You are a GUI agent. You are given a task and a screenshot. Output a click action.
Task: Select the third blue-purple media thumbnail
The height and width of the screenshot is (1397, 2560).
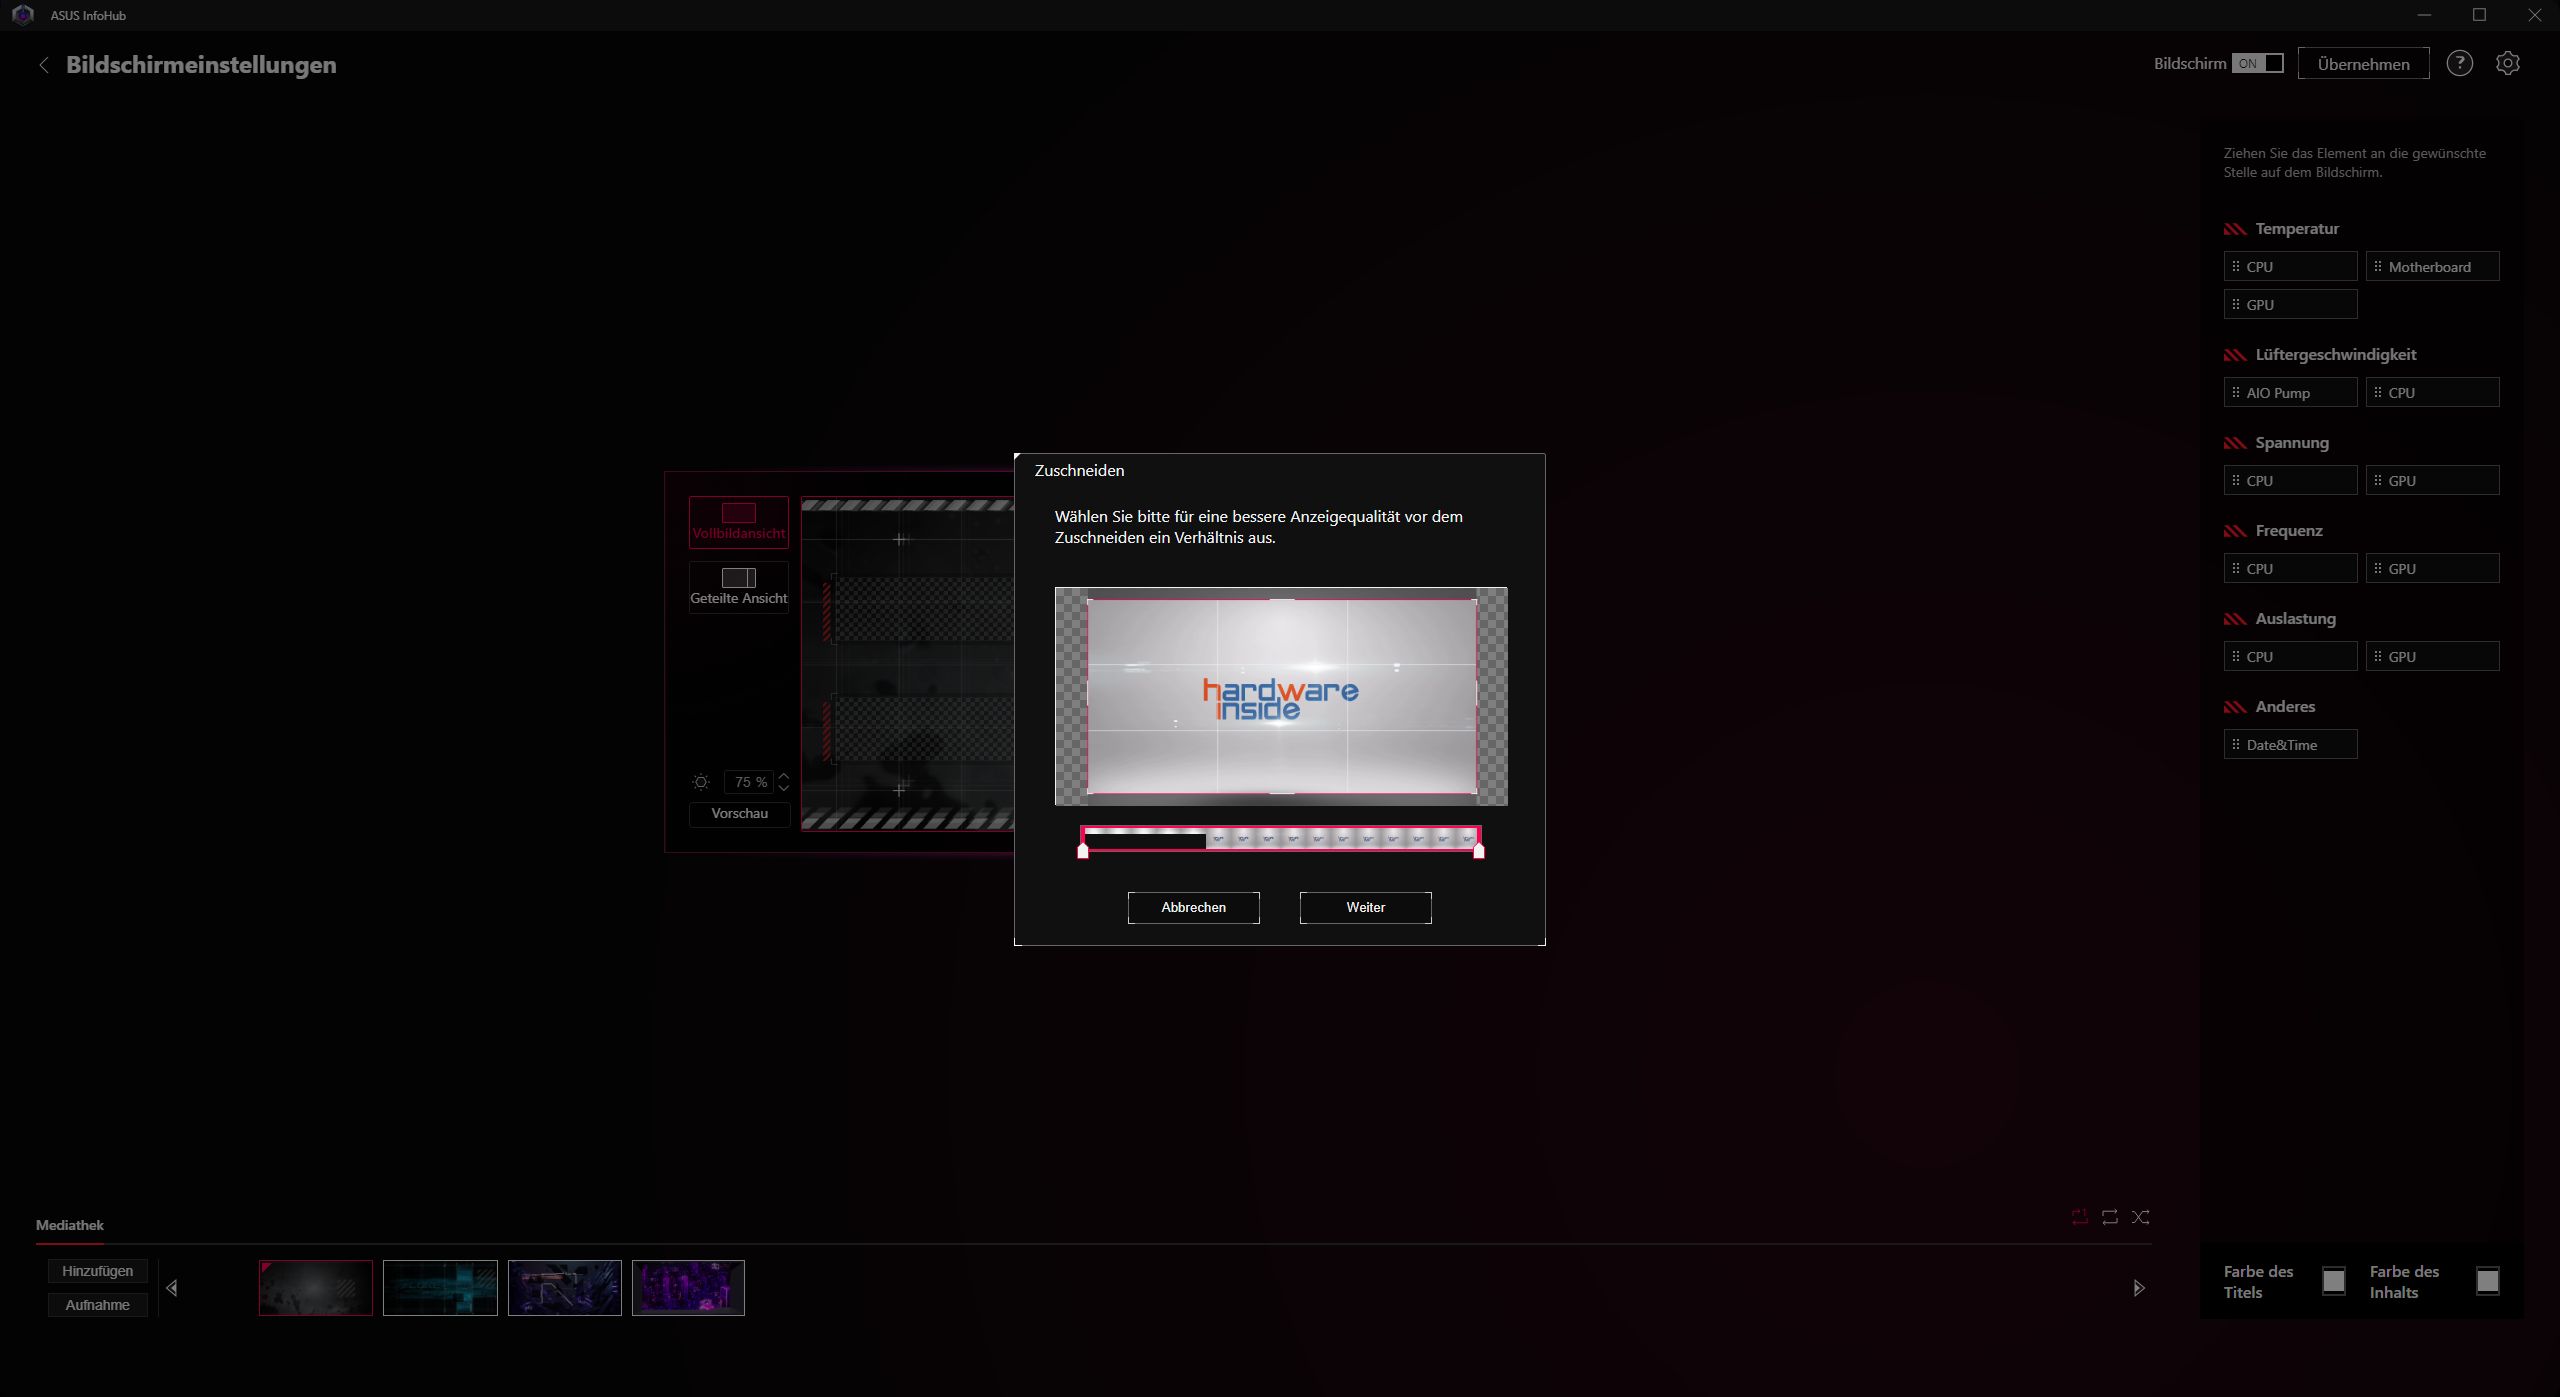pos(565,1288)
